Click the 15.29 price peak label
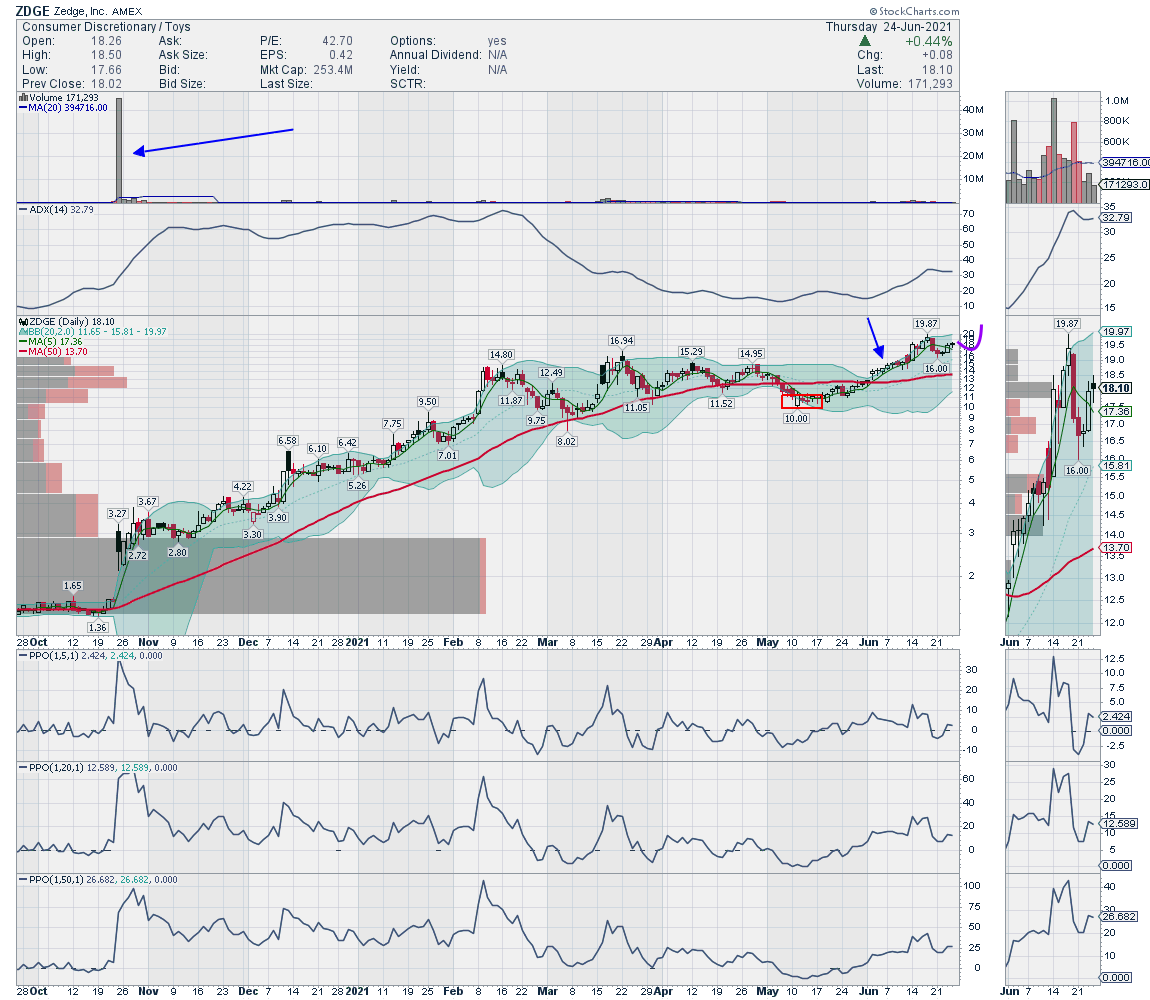The width and height of the screenshot is (1150, 1000). tap(691, 351)
